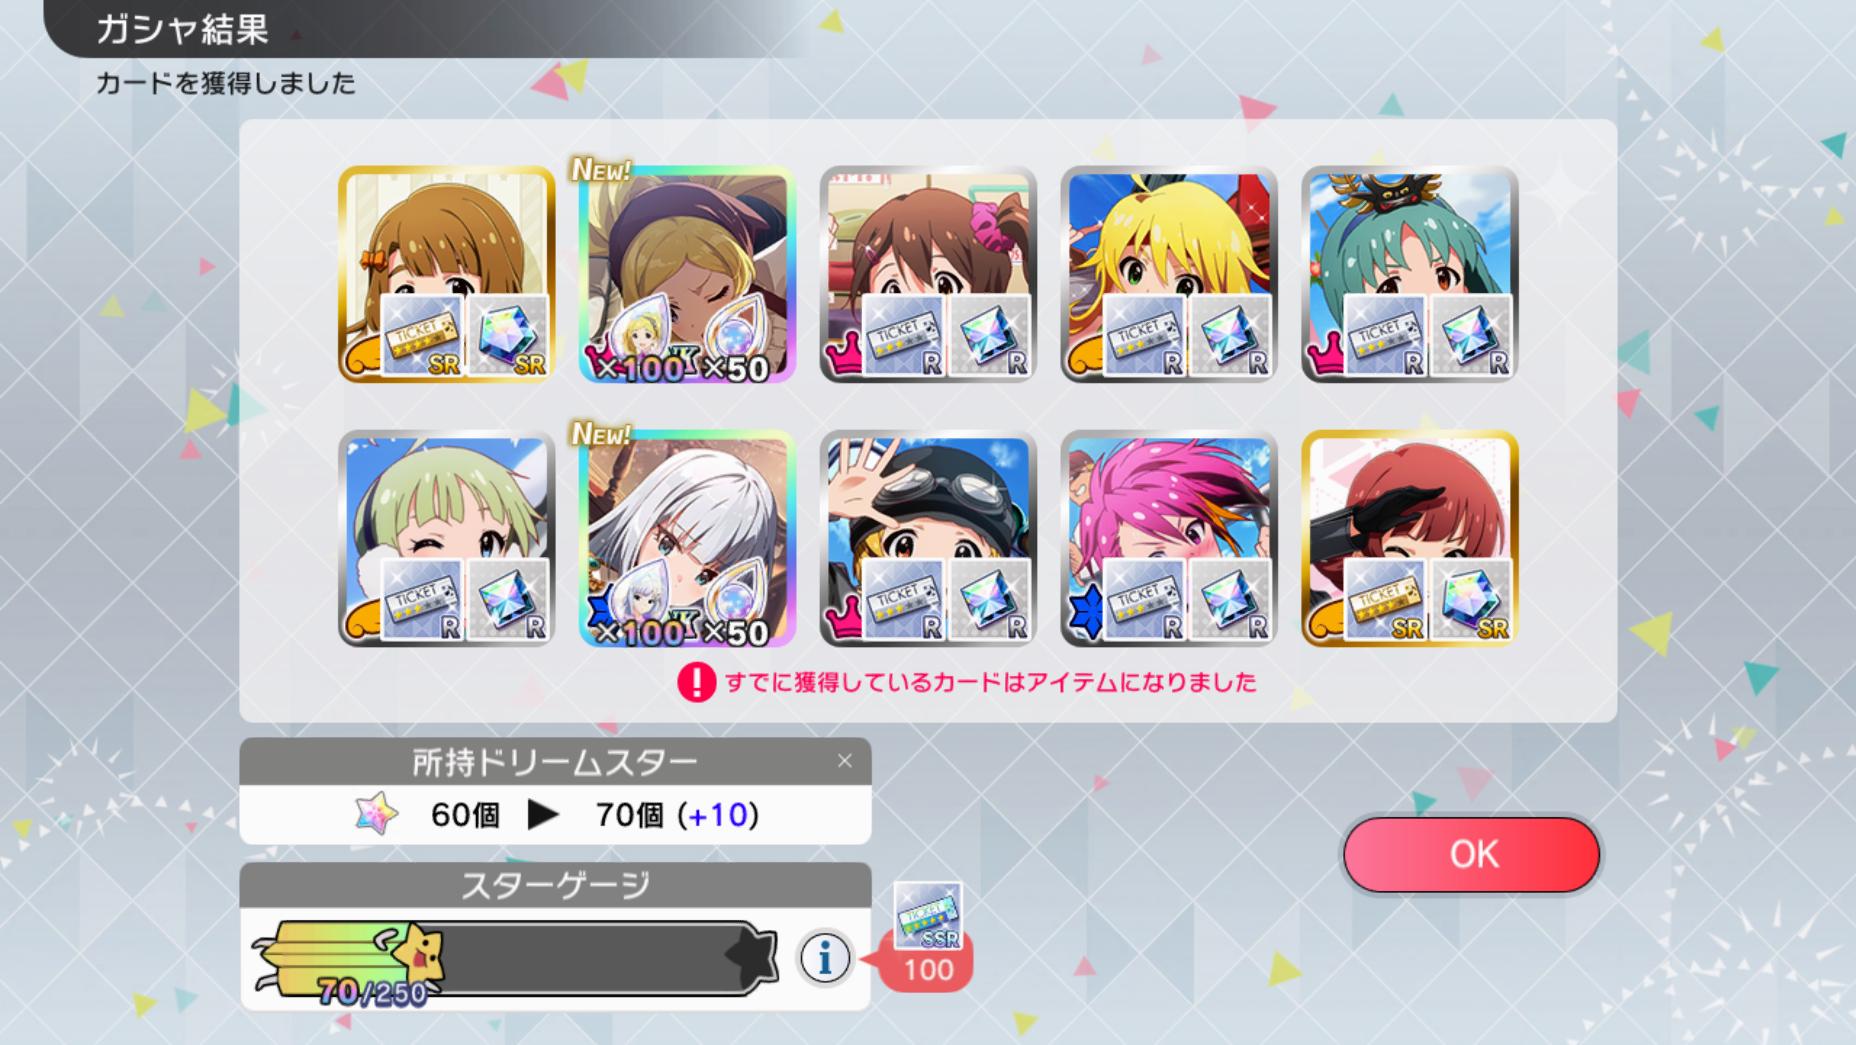
Task: Select the brown-haired girl with pink scrunchie card
Action: pyautogui.click(x=928, y=274)
